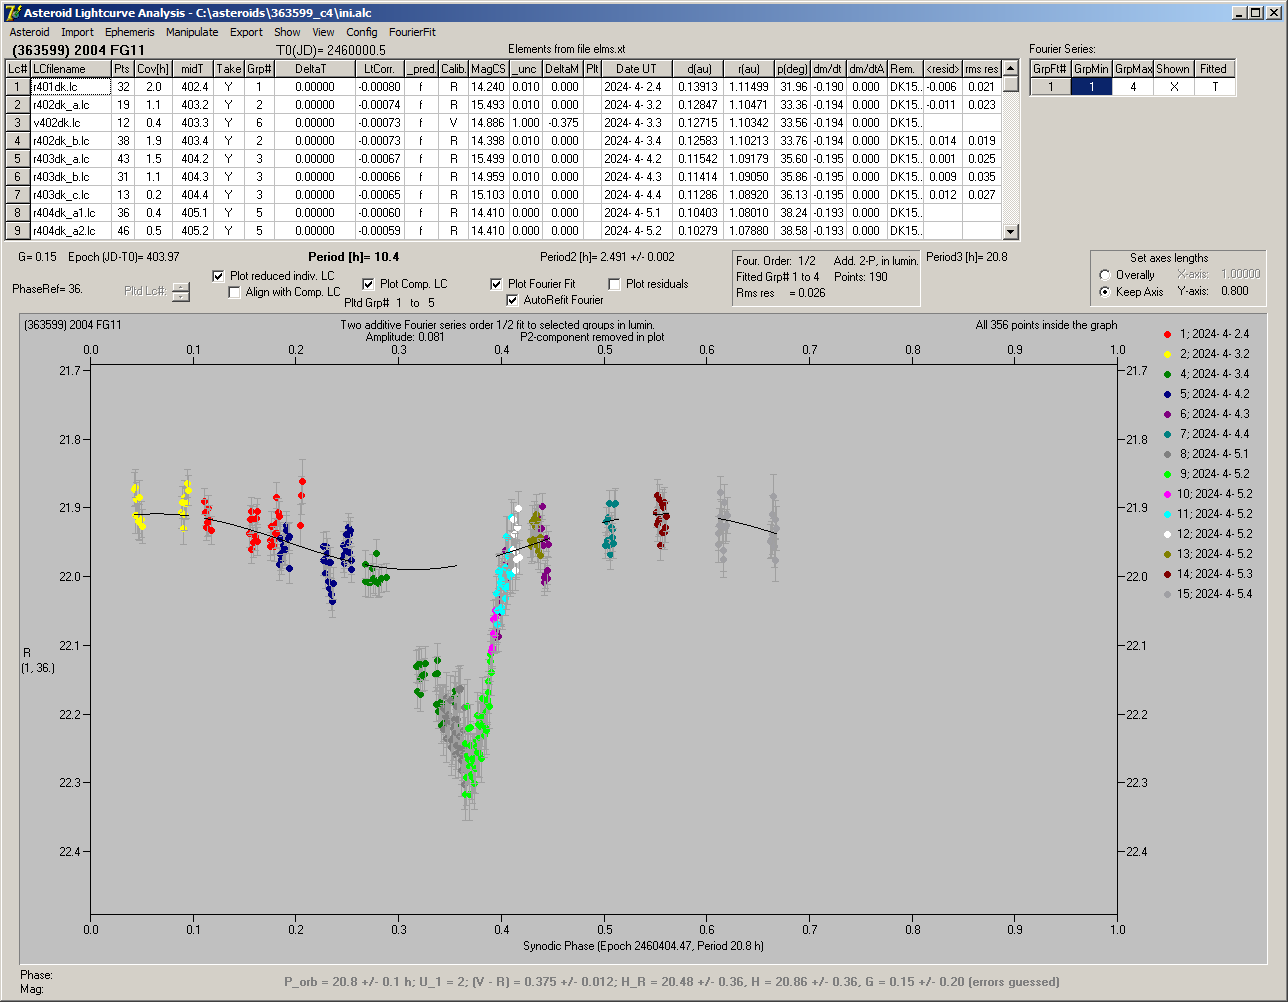Toggle AutoRefit Fourier checkbox

(x=513, y=300)
